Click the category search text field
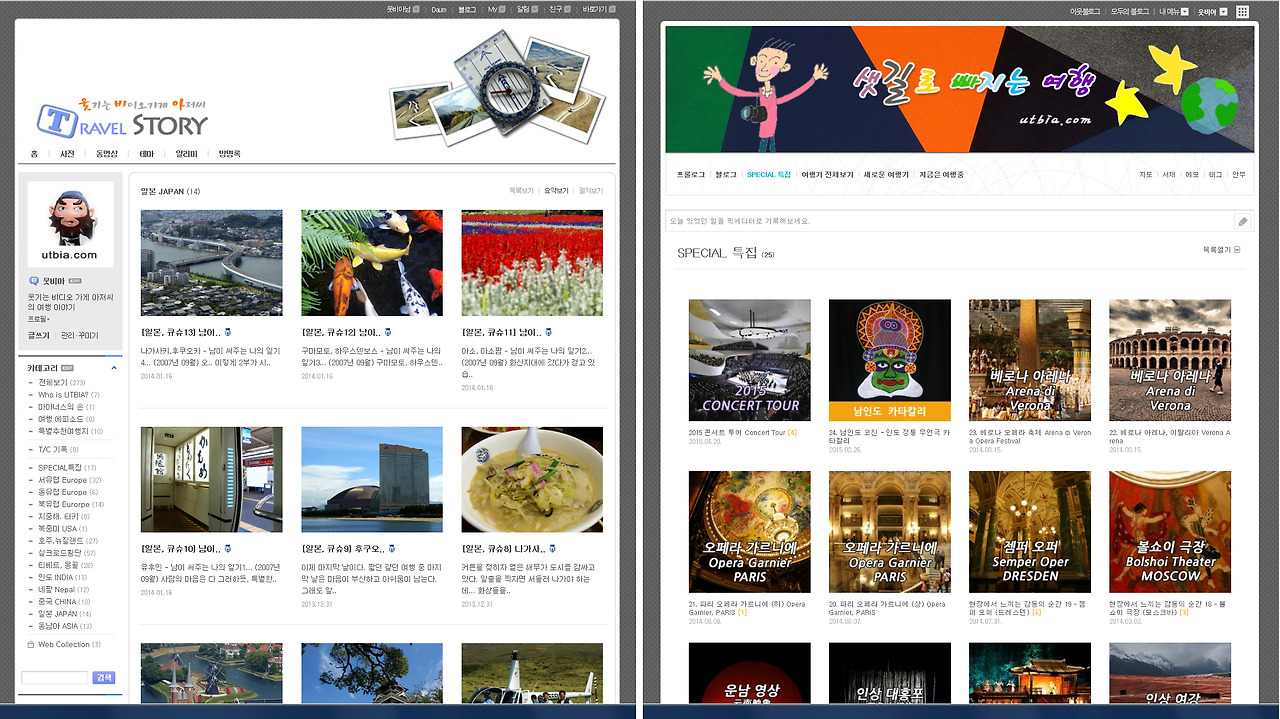Screen dimensions: 1280x719 tap(55, 678)
